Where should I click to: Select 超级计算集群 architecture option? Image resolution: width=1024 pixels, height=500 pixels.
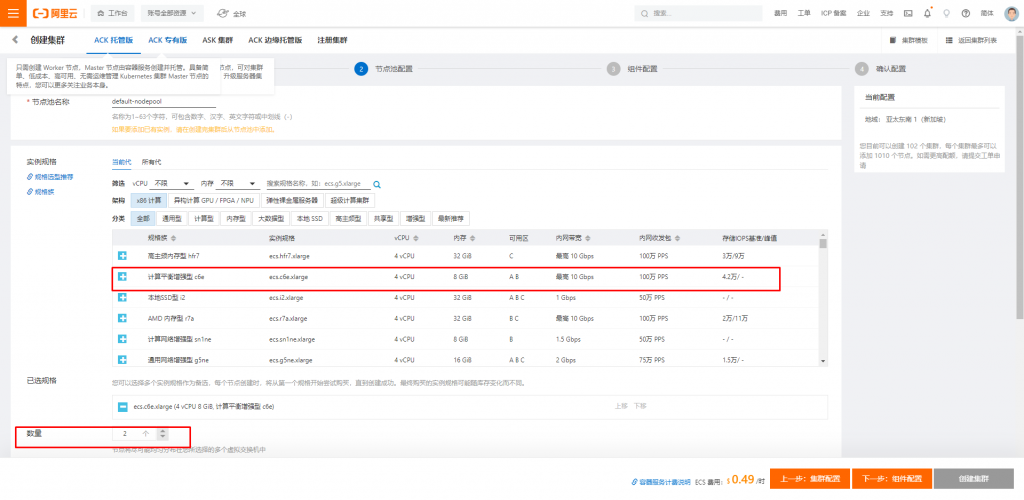pos(351,200)
